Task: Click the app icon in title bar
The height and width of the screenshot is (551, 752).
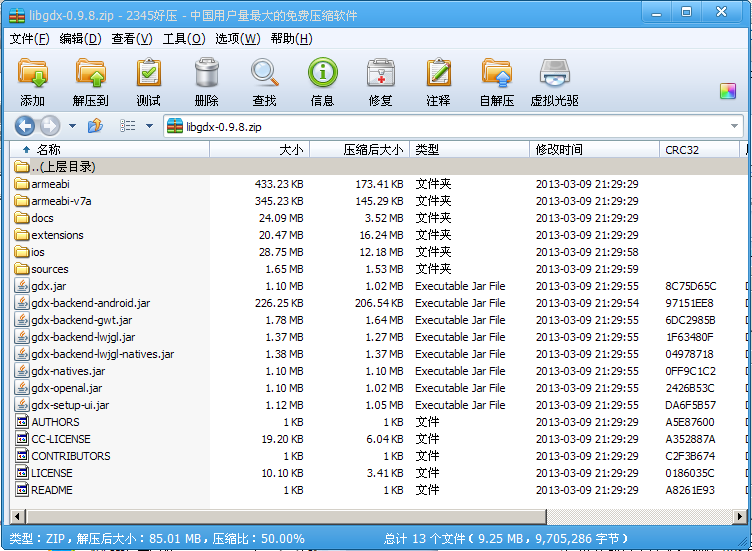Action: point(17,15)
